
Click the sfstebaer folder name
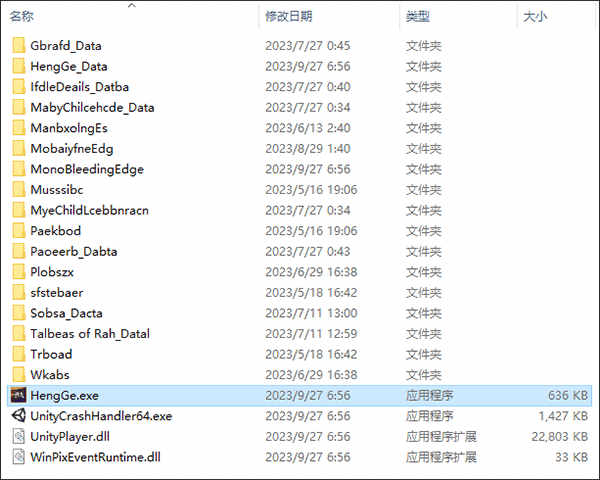57,293
